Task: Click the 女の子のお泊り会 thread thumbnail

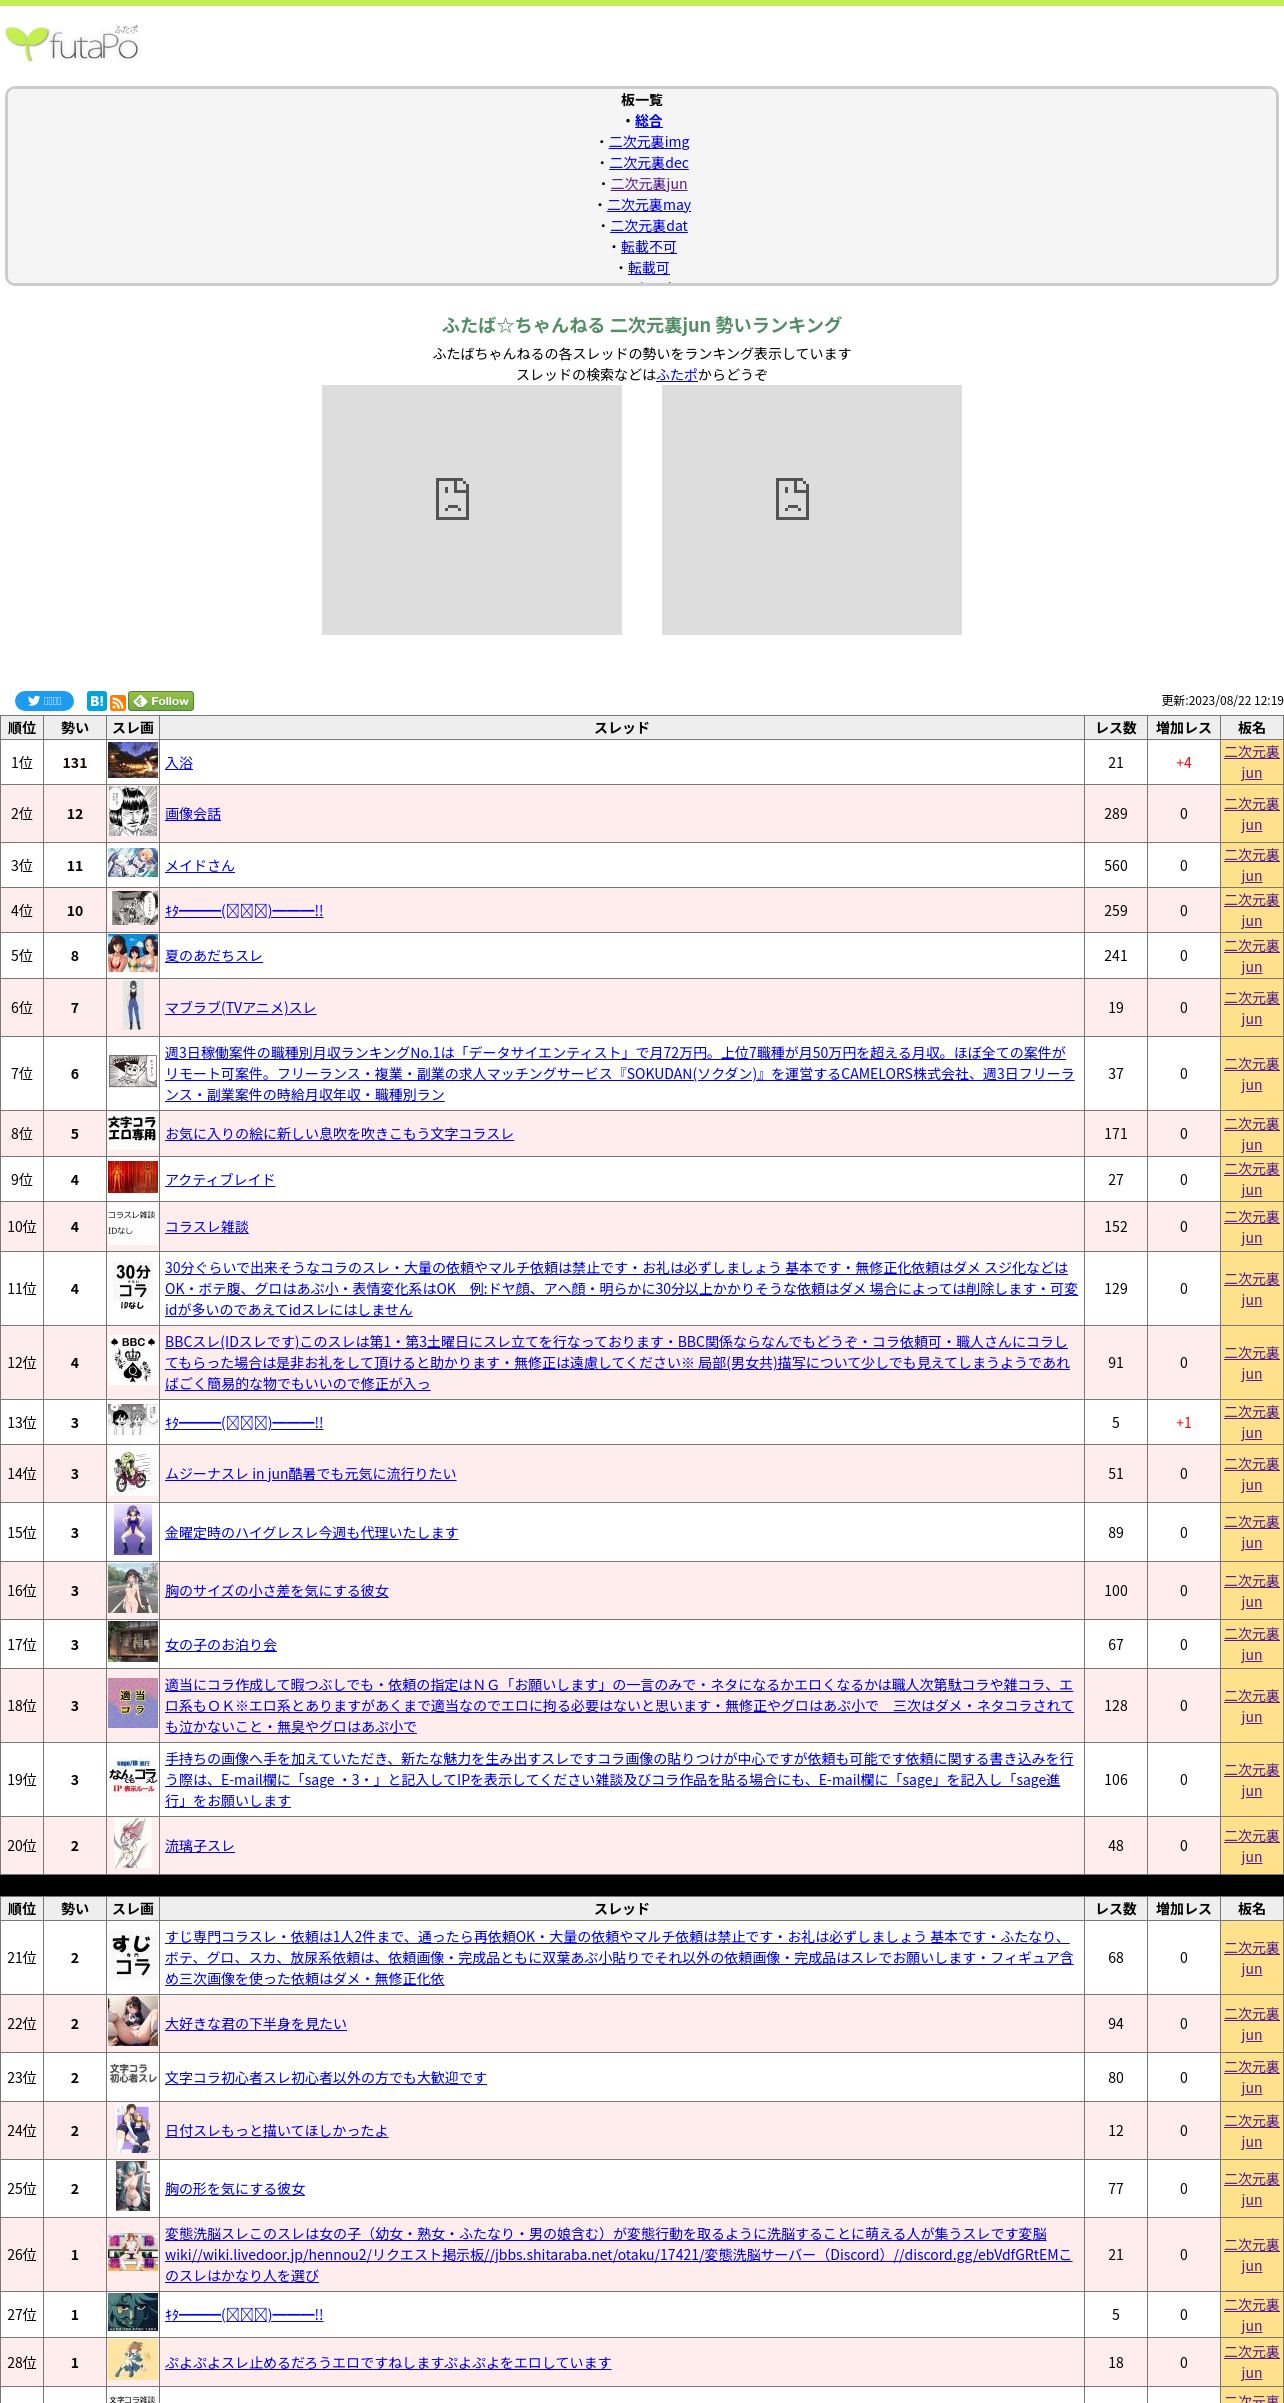Action: [x=133, y=1643]
